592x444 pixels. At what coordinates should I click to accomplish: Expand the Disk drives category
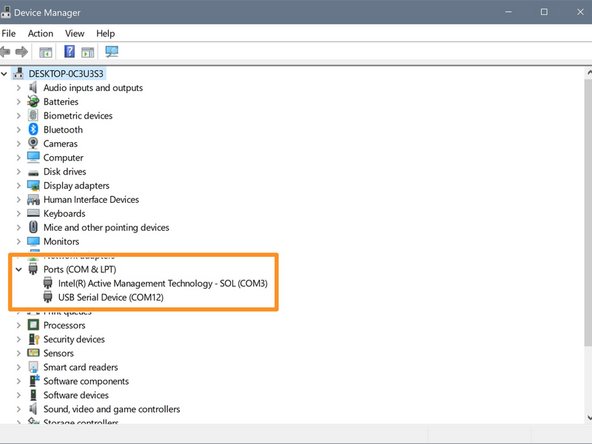[18, 171]
